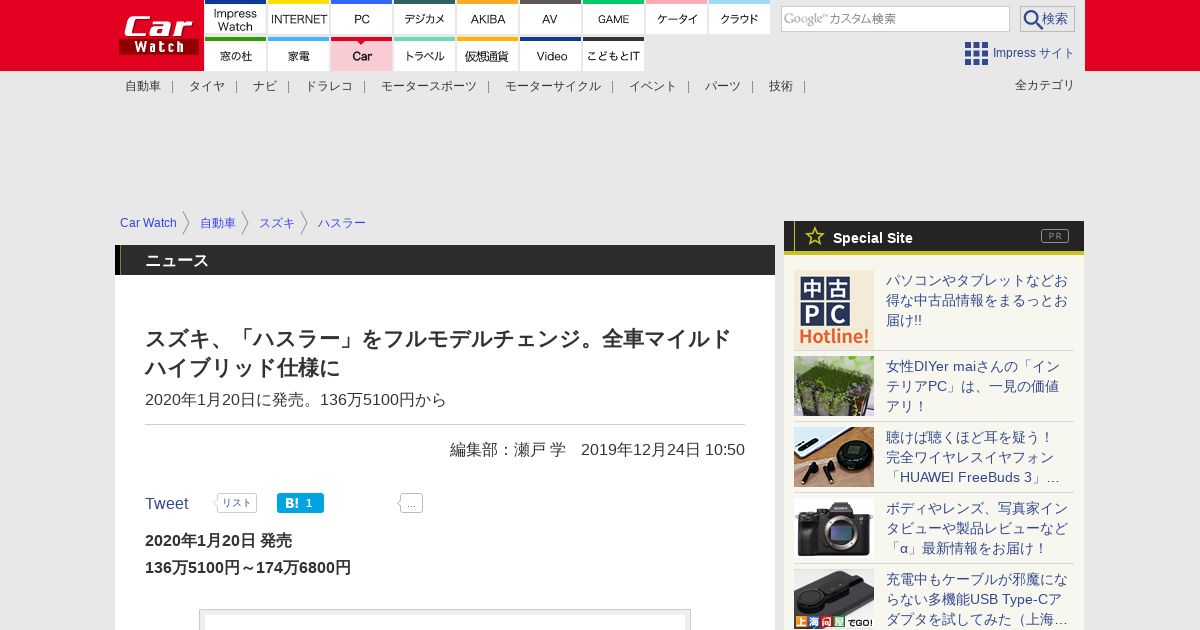The width and height of the screenshot is (1200, 630).
Task: Select the Car tab in site bar
Action: coord(362,54)
